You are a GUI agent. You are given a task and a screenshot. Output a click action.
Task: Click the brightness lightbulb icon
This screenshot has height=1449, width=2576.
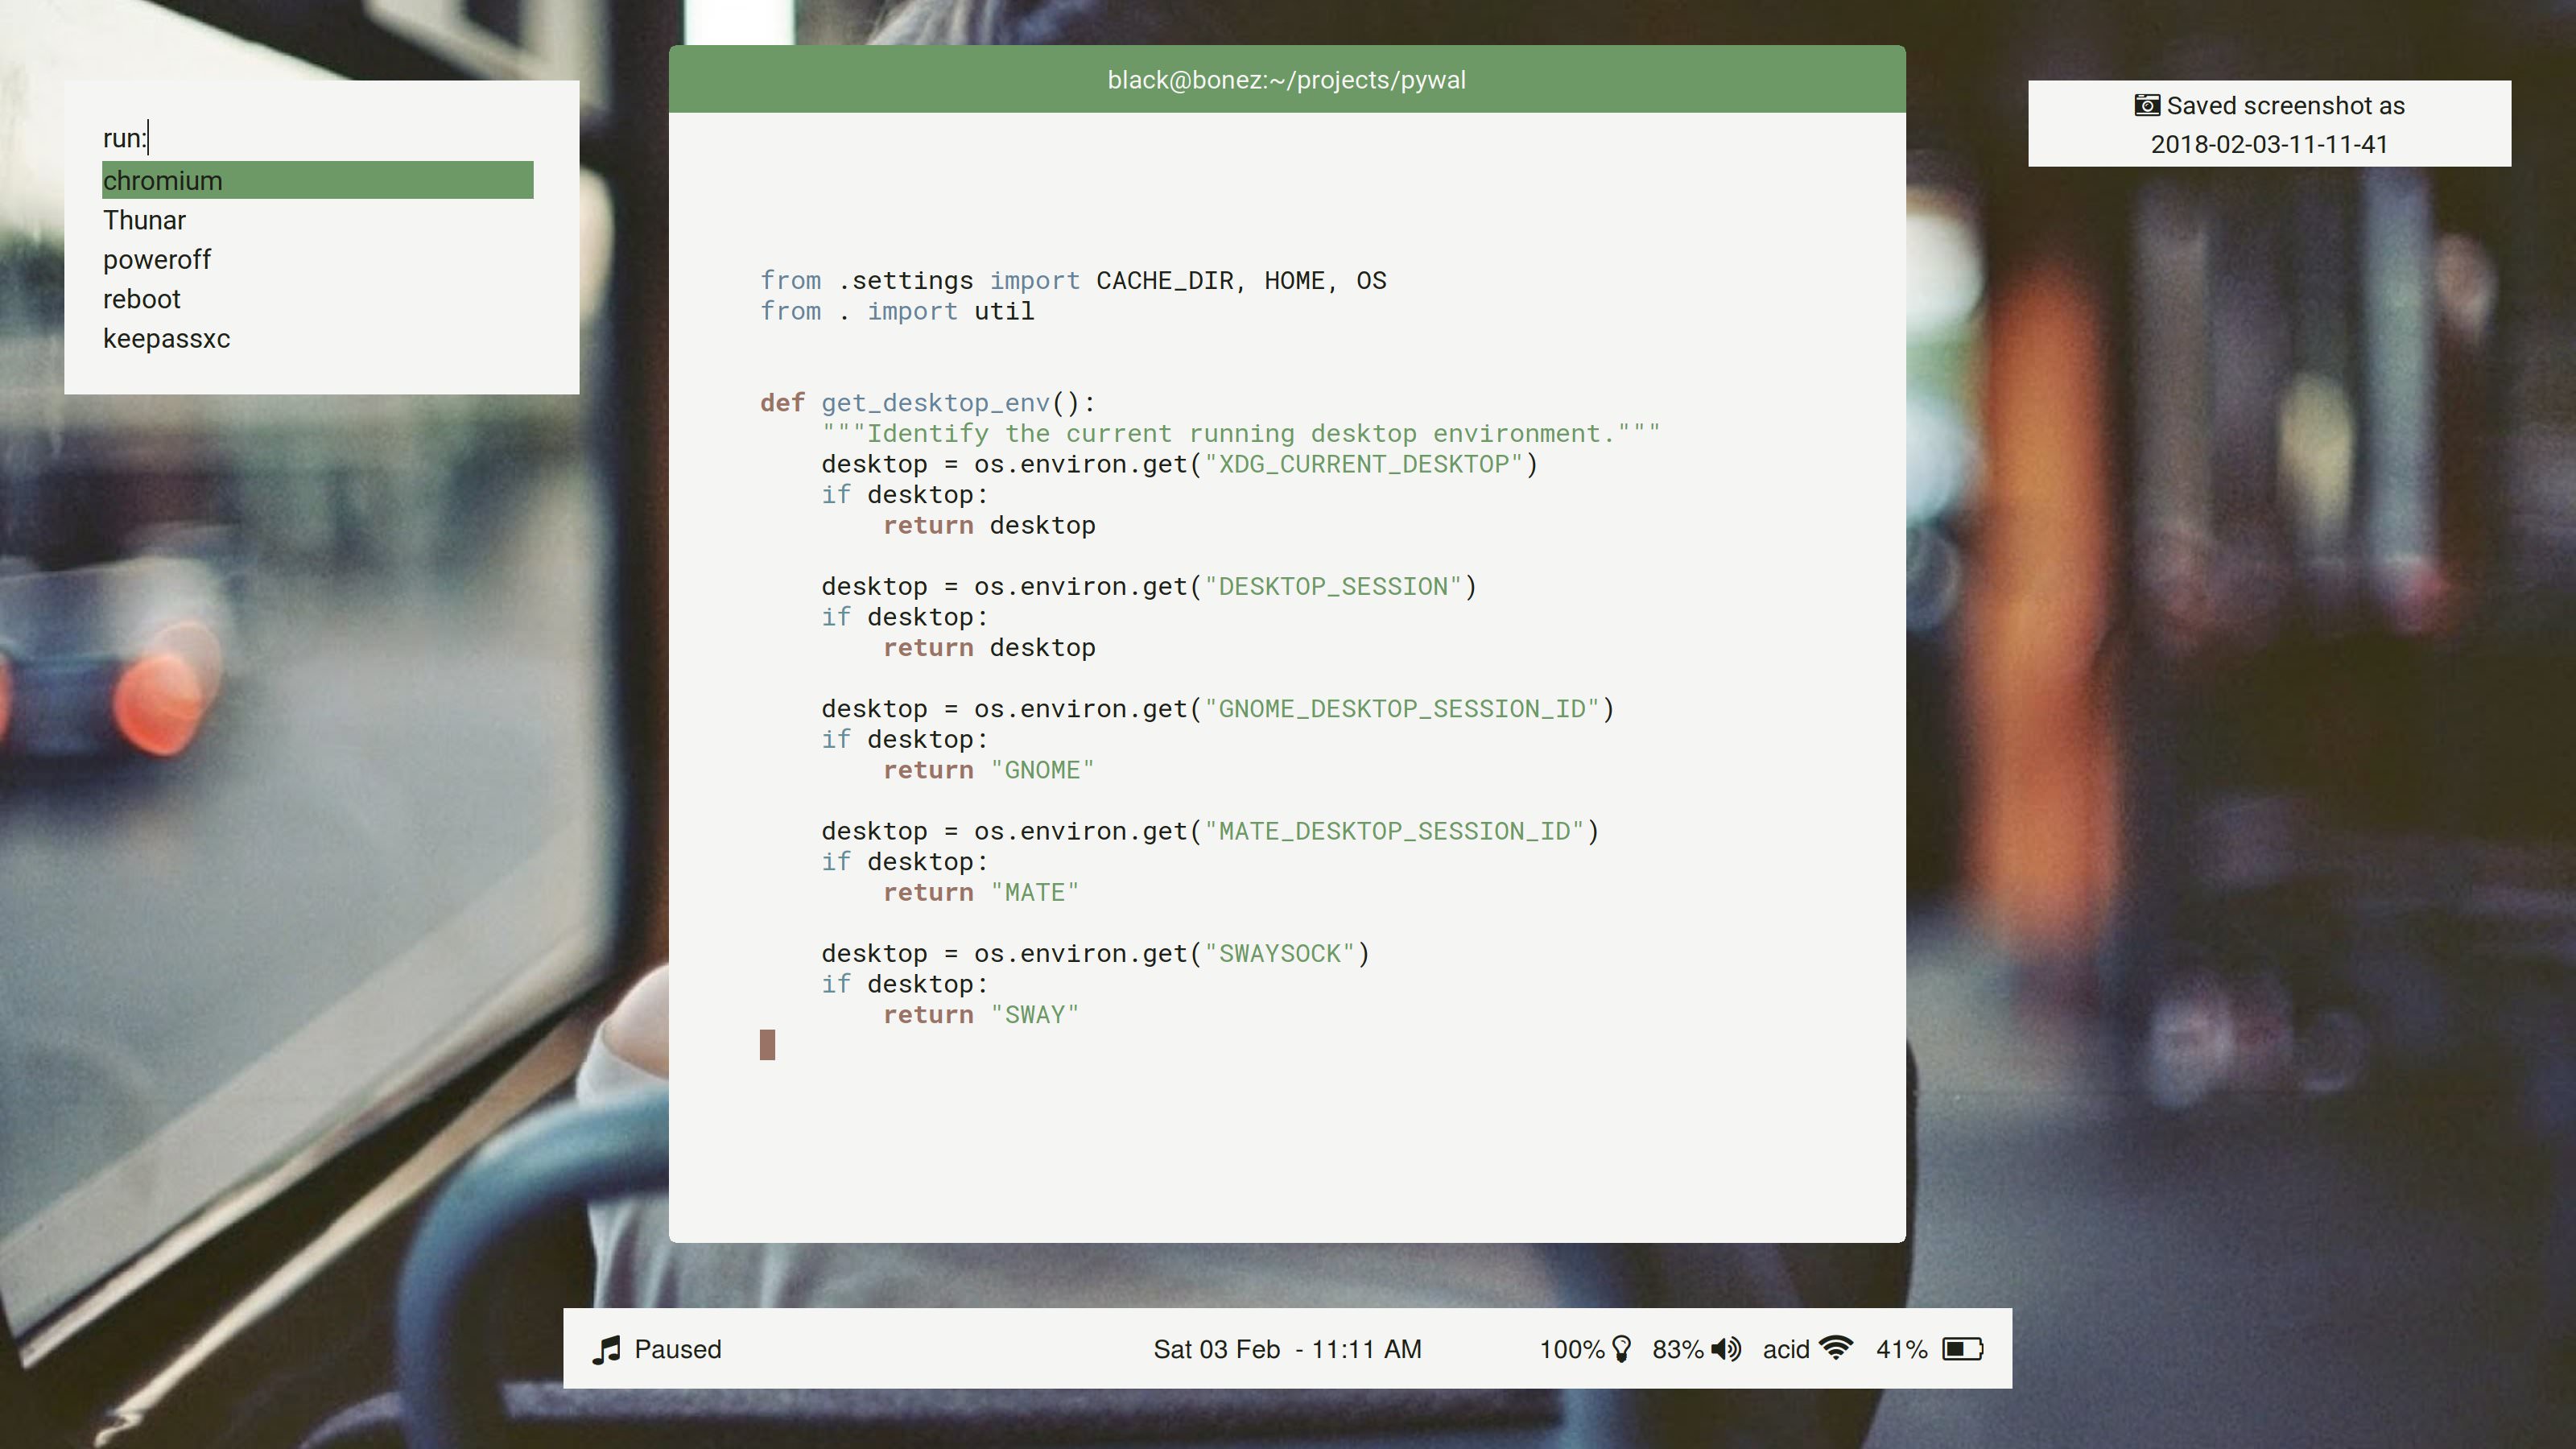pyautogui.click(x=1622, y=1349)
